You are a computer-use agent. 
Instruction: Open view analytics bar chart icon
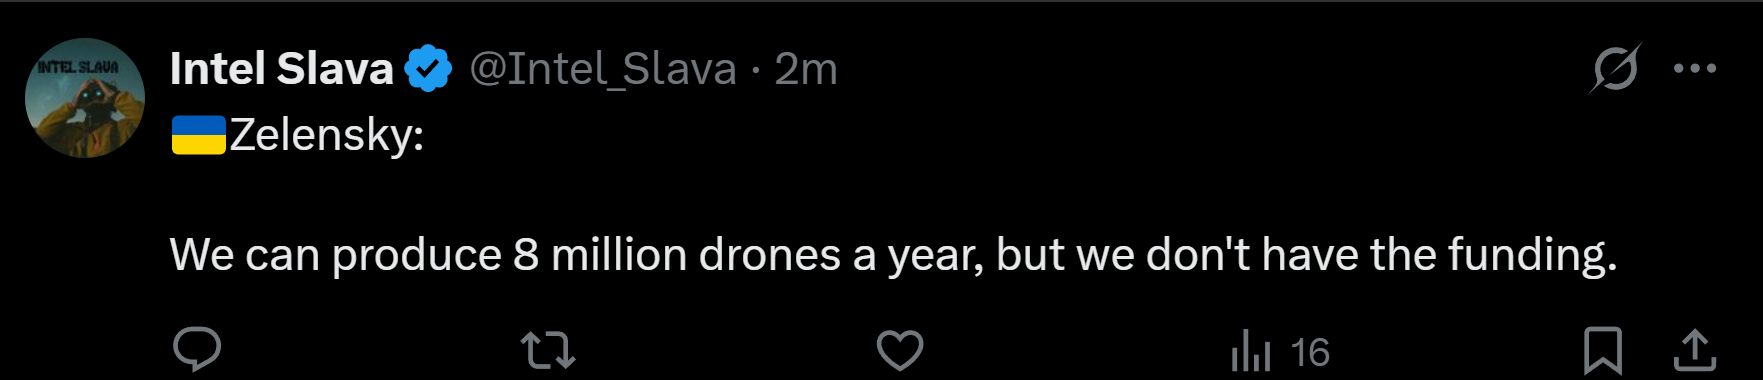tap(1251, 351)
